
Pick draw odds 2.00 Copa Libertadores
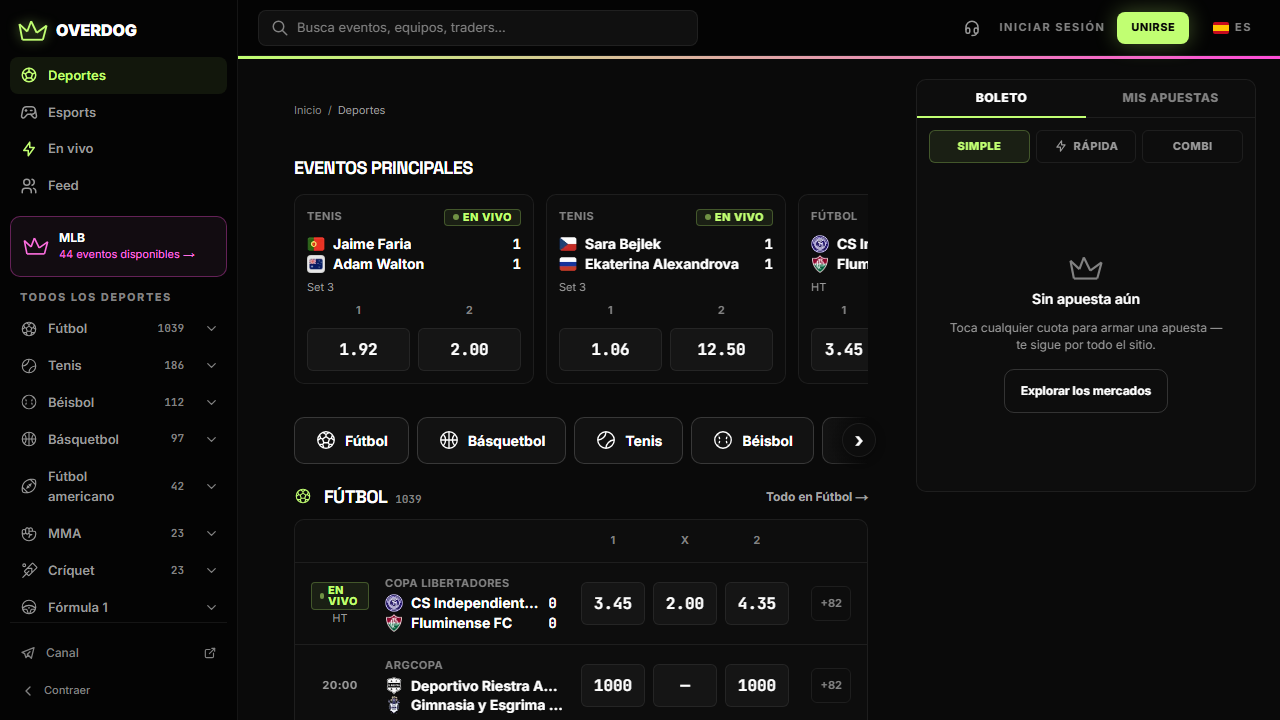[685, 604]
